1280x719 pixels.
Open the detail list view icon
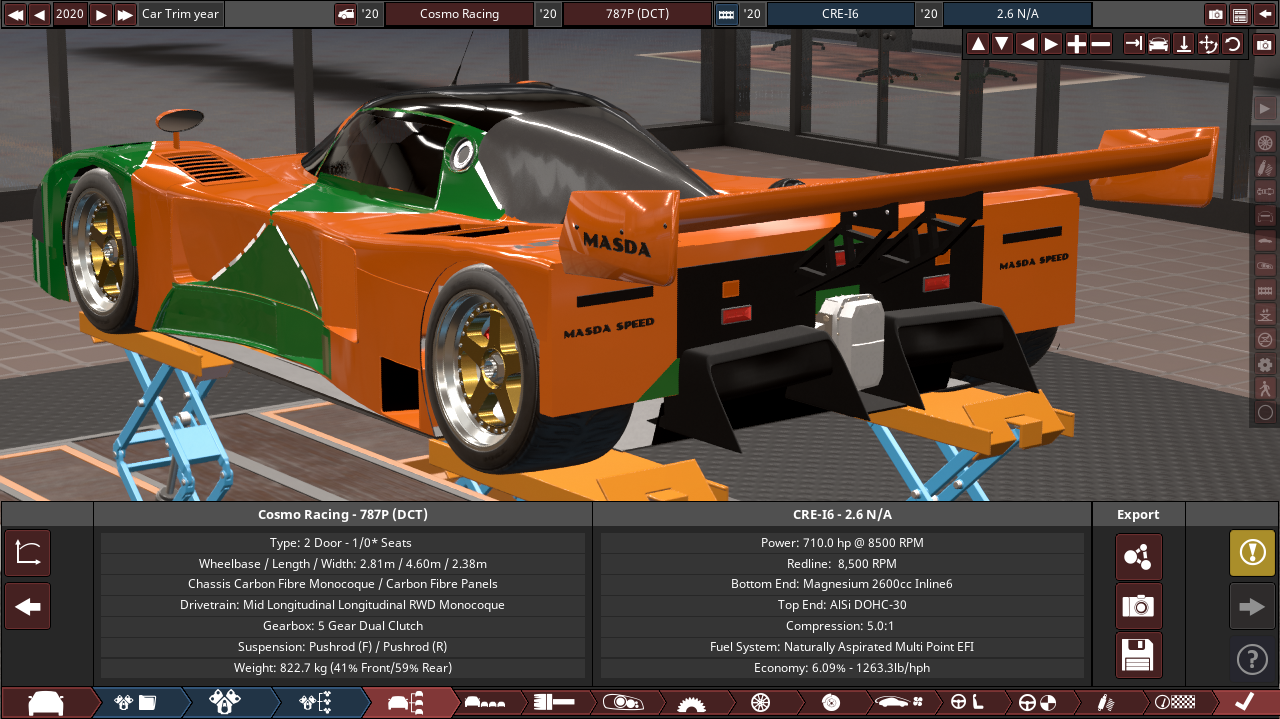[1240, 14]
